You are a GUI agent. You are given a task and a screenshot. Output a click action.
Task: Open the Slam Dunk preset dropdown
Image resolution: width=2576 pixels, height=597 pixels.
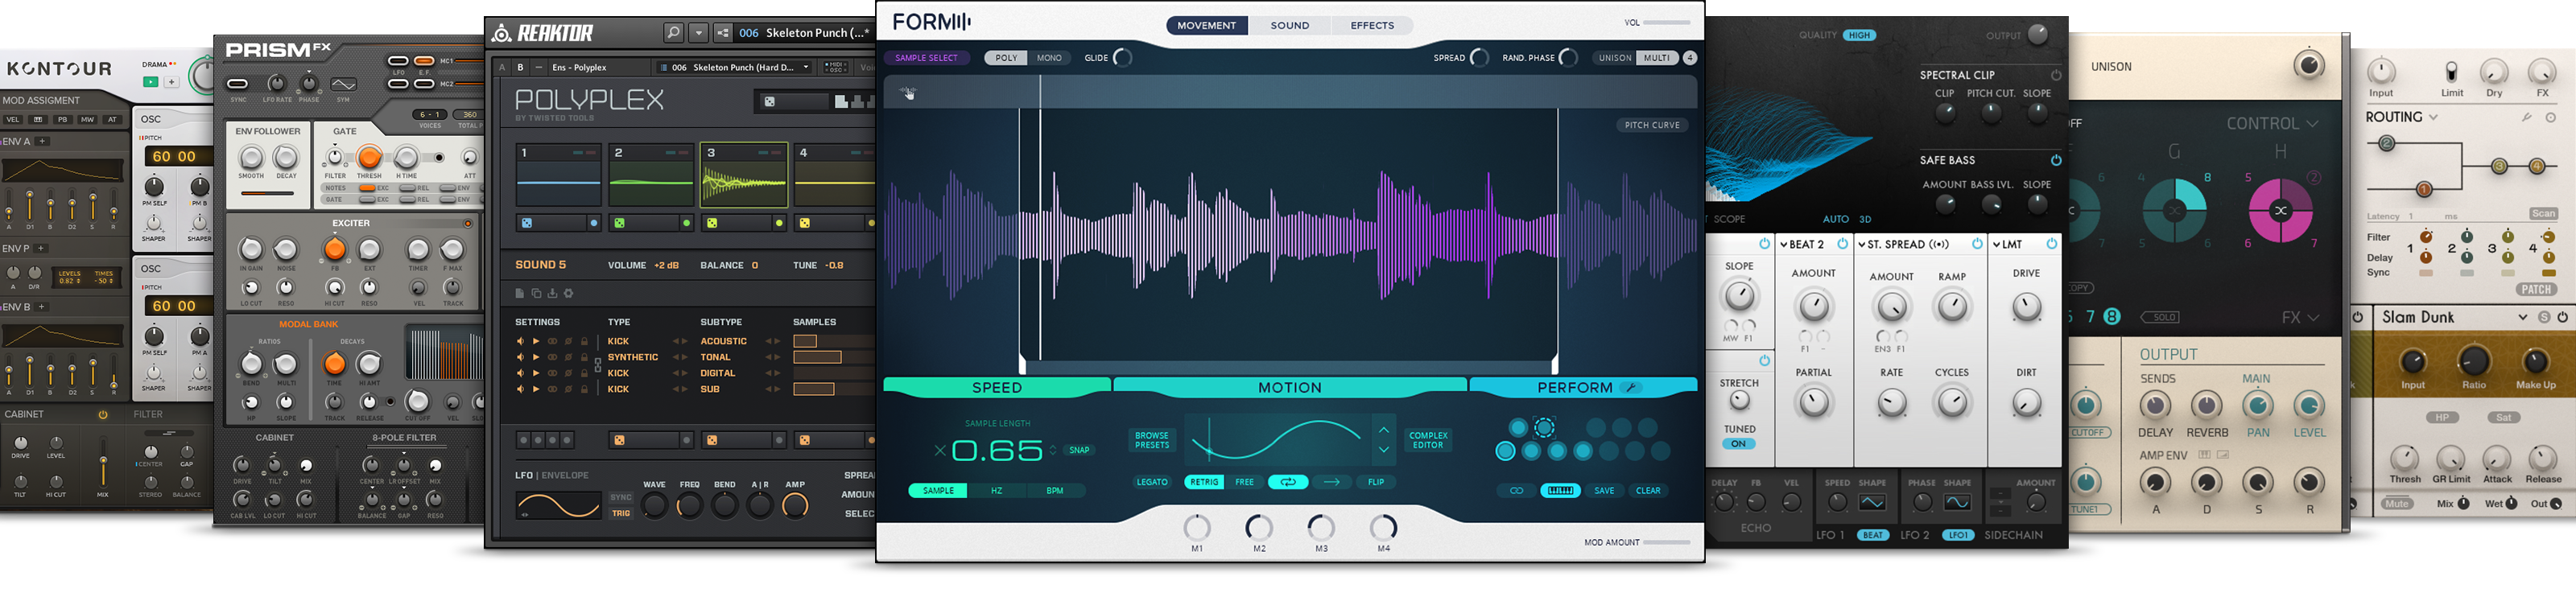pos(2522,317)
